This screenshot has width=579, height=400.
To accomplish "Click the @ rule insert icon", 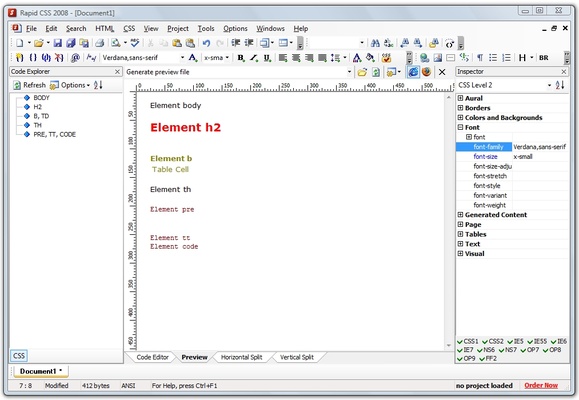I will coord(75,58).
